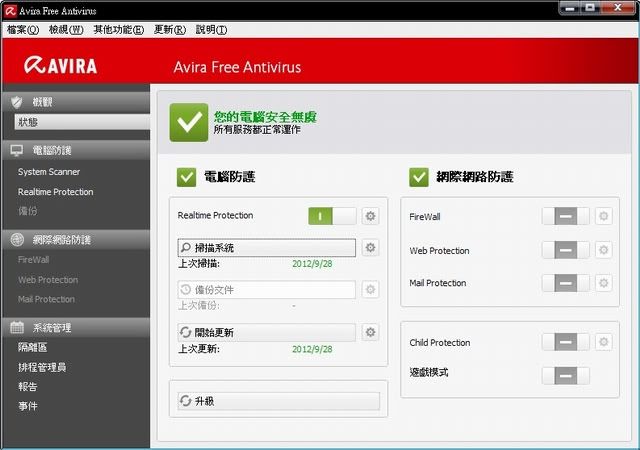
Task: Open Child Protection settings gear icon
Action: pyautogui.click(x=603, y=343)
